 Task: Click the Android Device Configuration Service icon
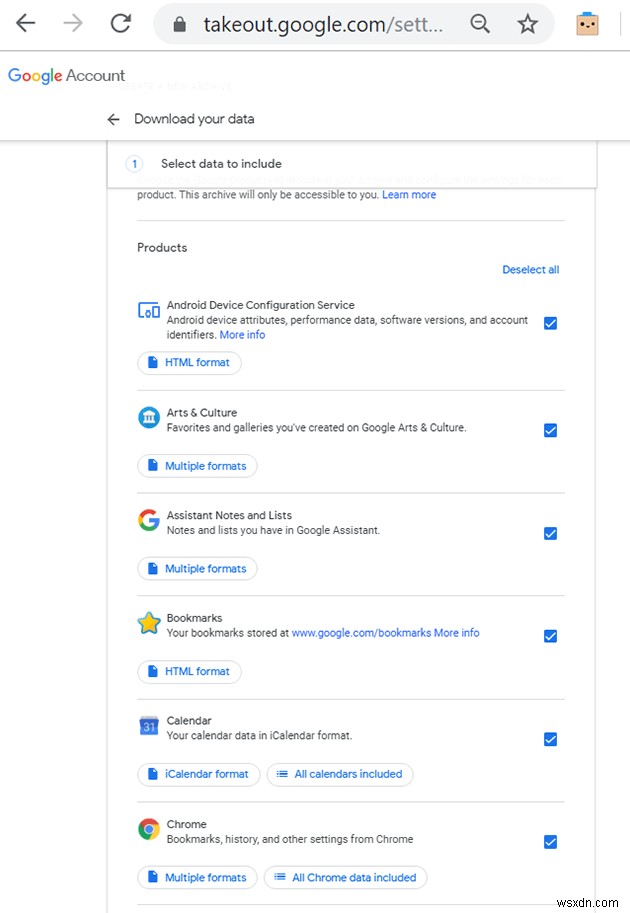(x=148, y=310)
